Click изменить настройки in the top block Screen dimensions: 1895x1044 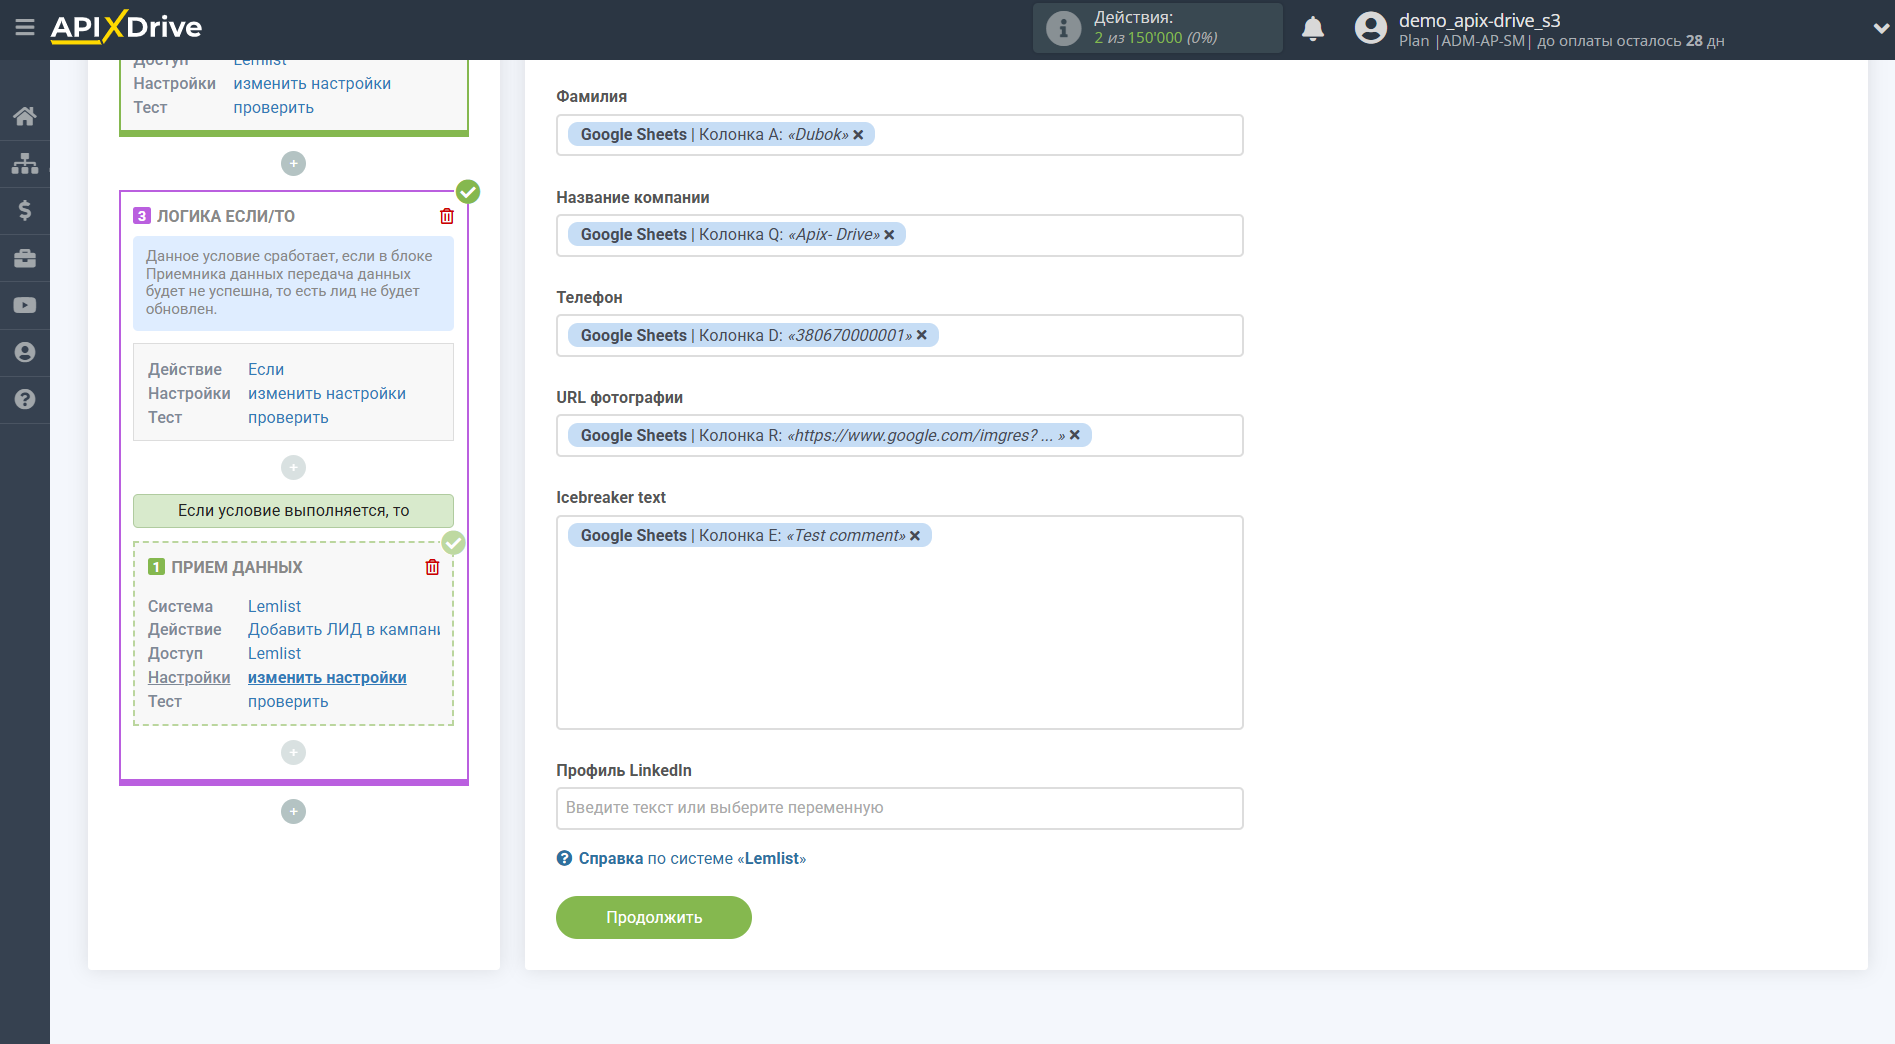point(312,84)
